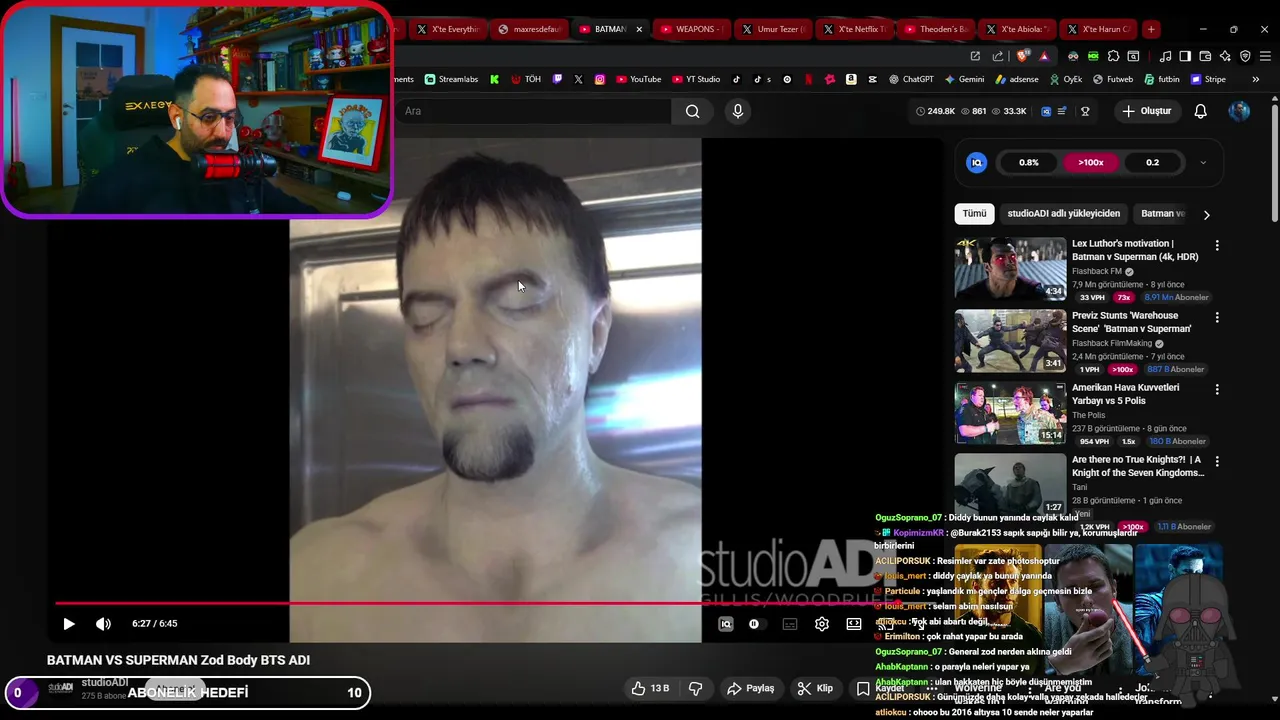Open a new browser tab

point(1151,29)
